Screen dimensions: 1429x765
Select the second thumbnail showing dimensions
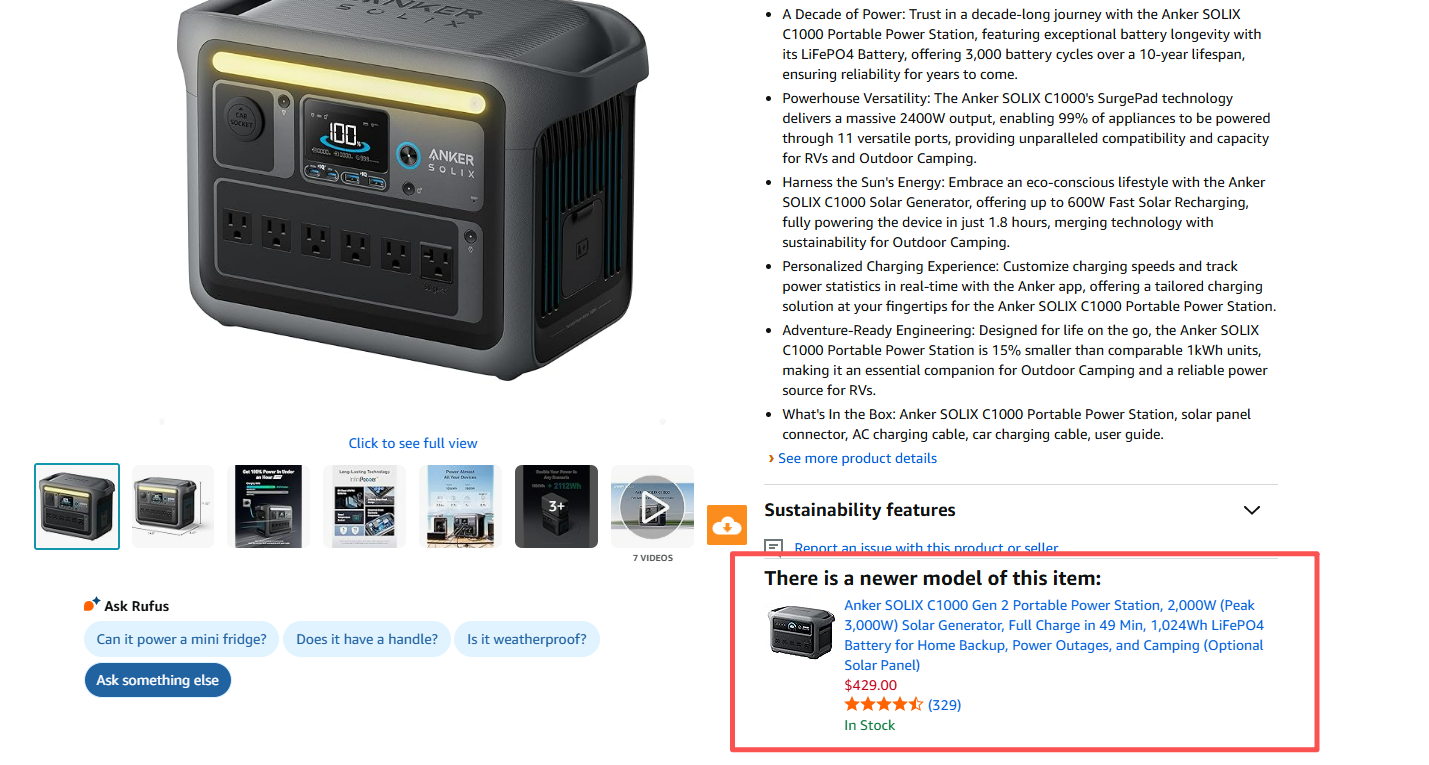tap(173, 506)
